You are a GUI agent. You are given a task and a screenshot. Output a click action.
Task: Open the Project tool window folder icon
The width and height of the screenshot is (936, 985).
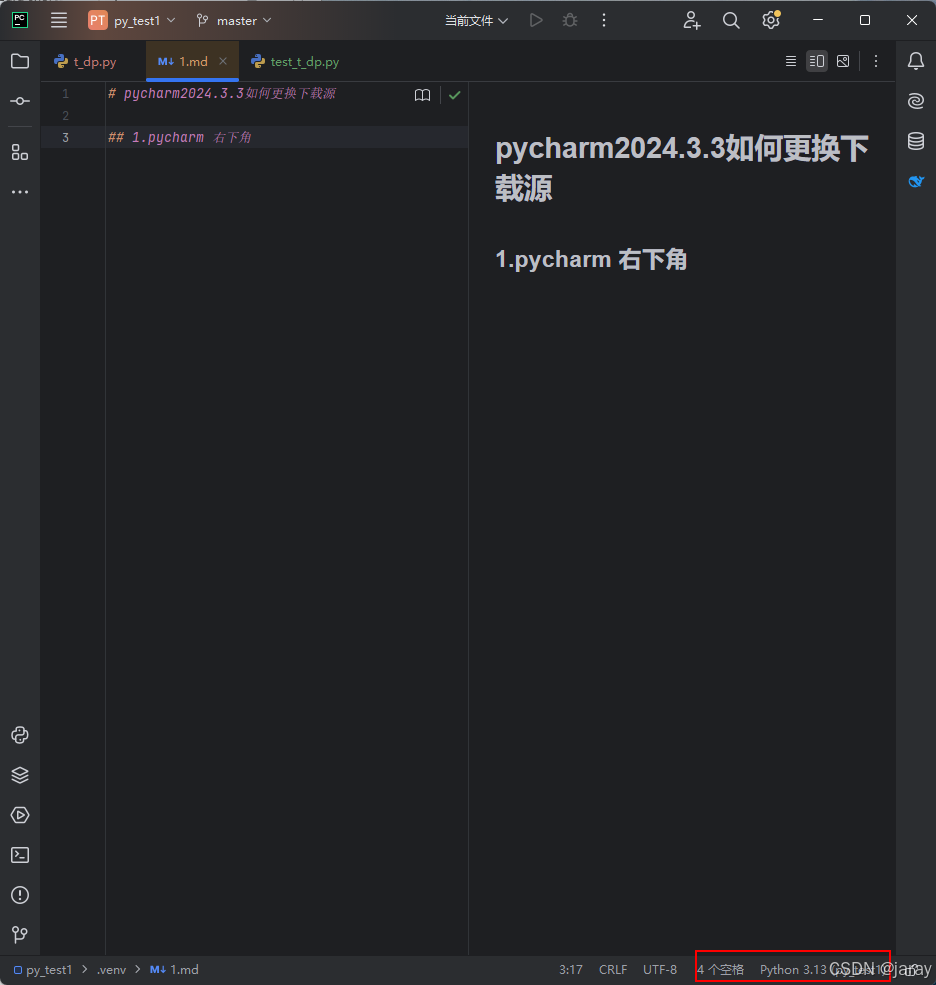coord(20,61)
